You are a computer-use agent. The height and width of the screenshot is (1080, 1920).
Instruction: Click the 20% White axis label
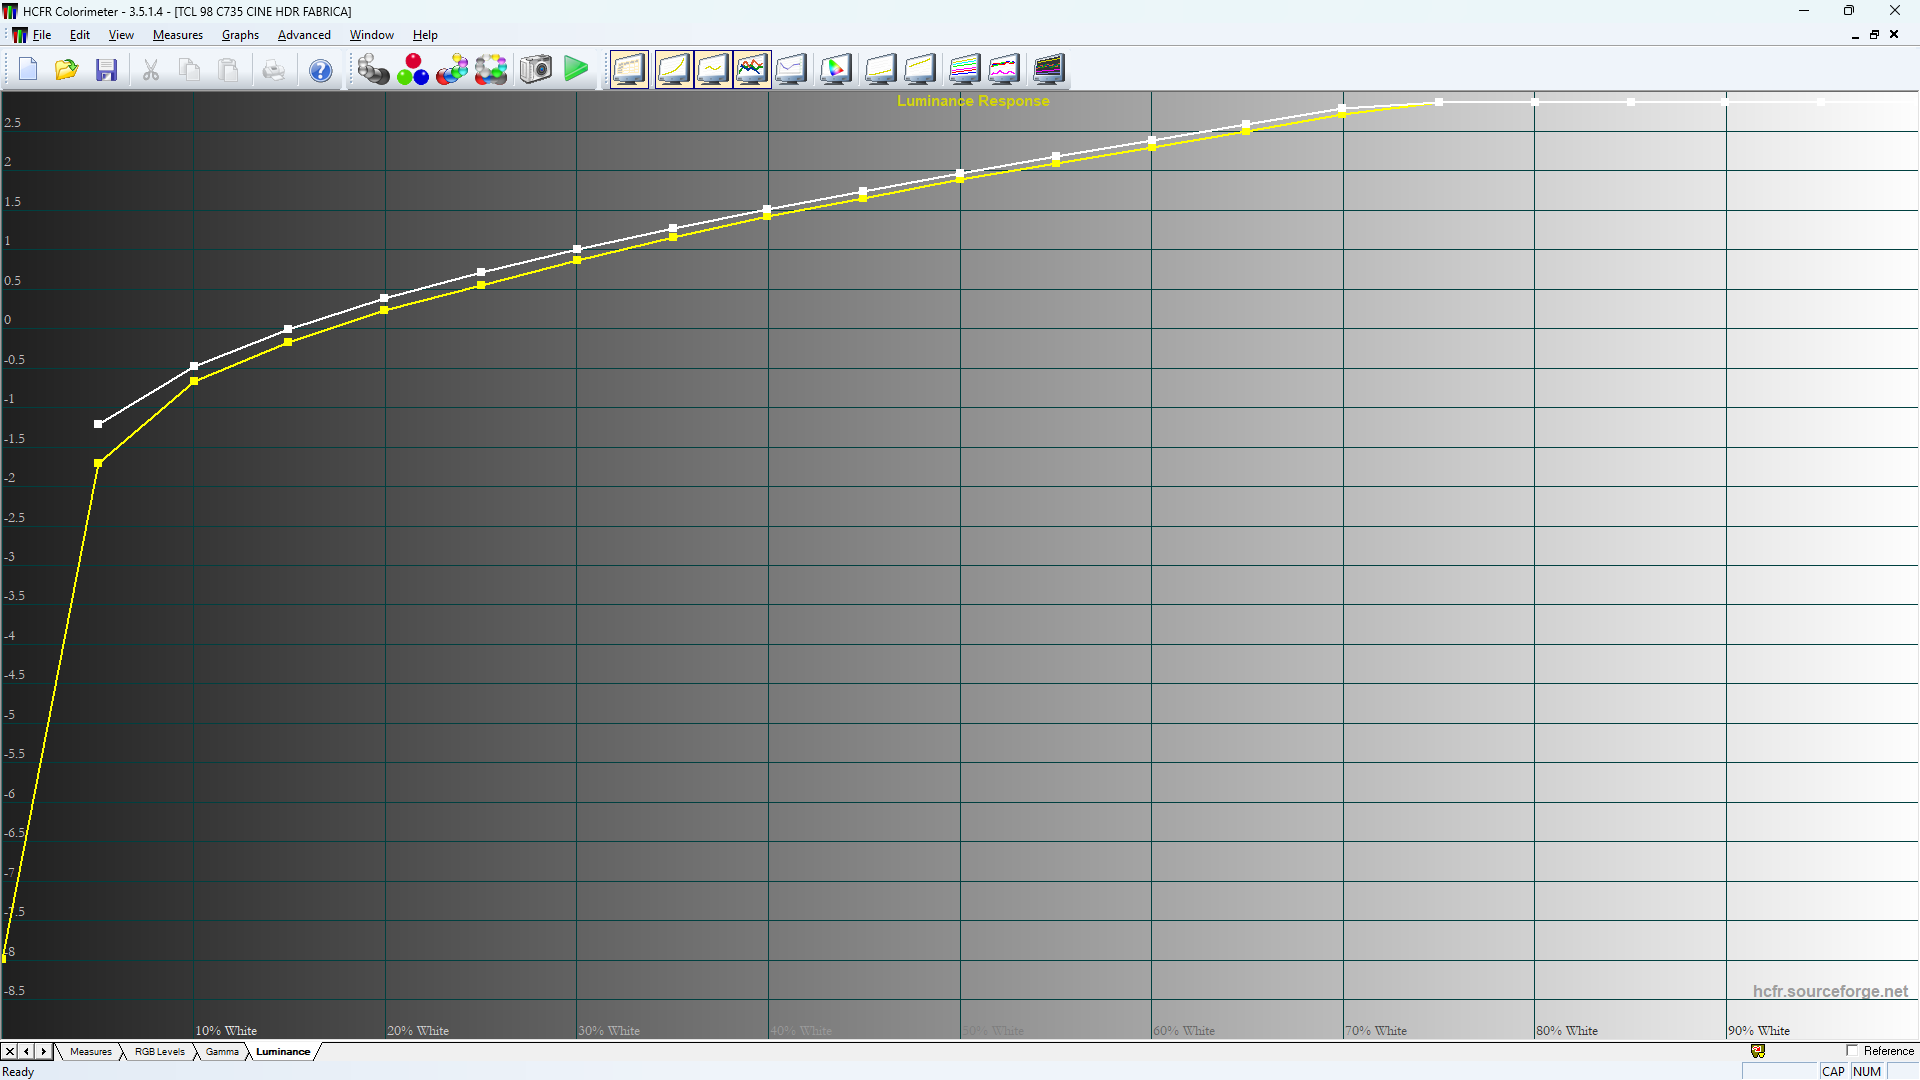418,1031
